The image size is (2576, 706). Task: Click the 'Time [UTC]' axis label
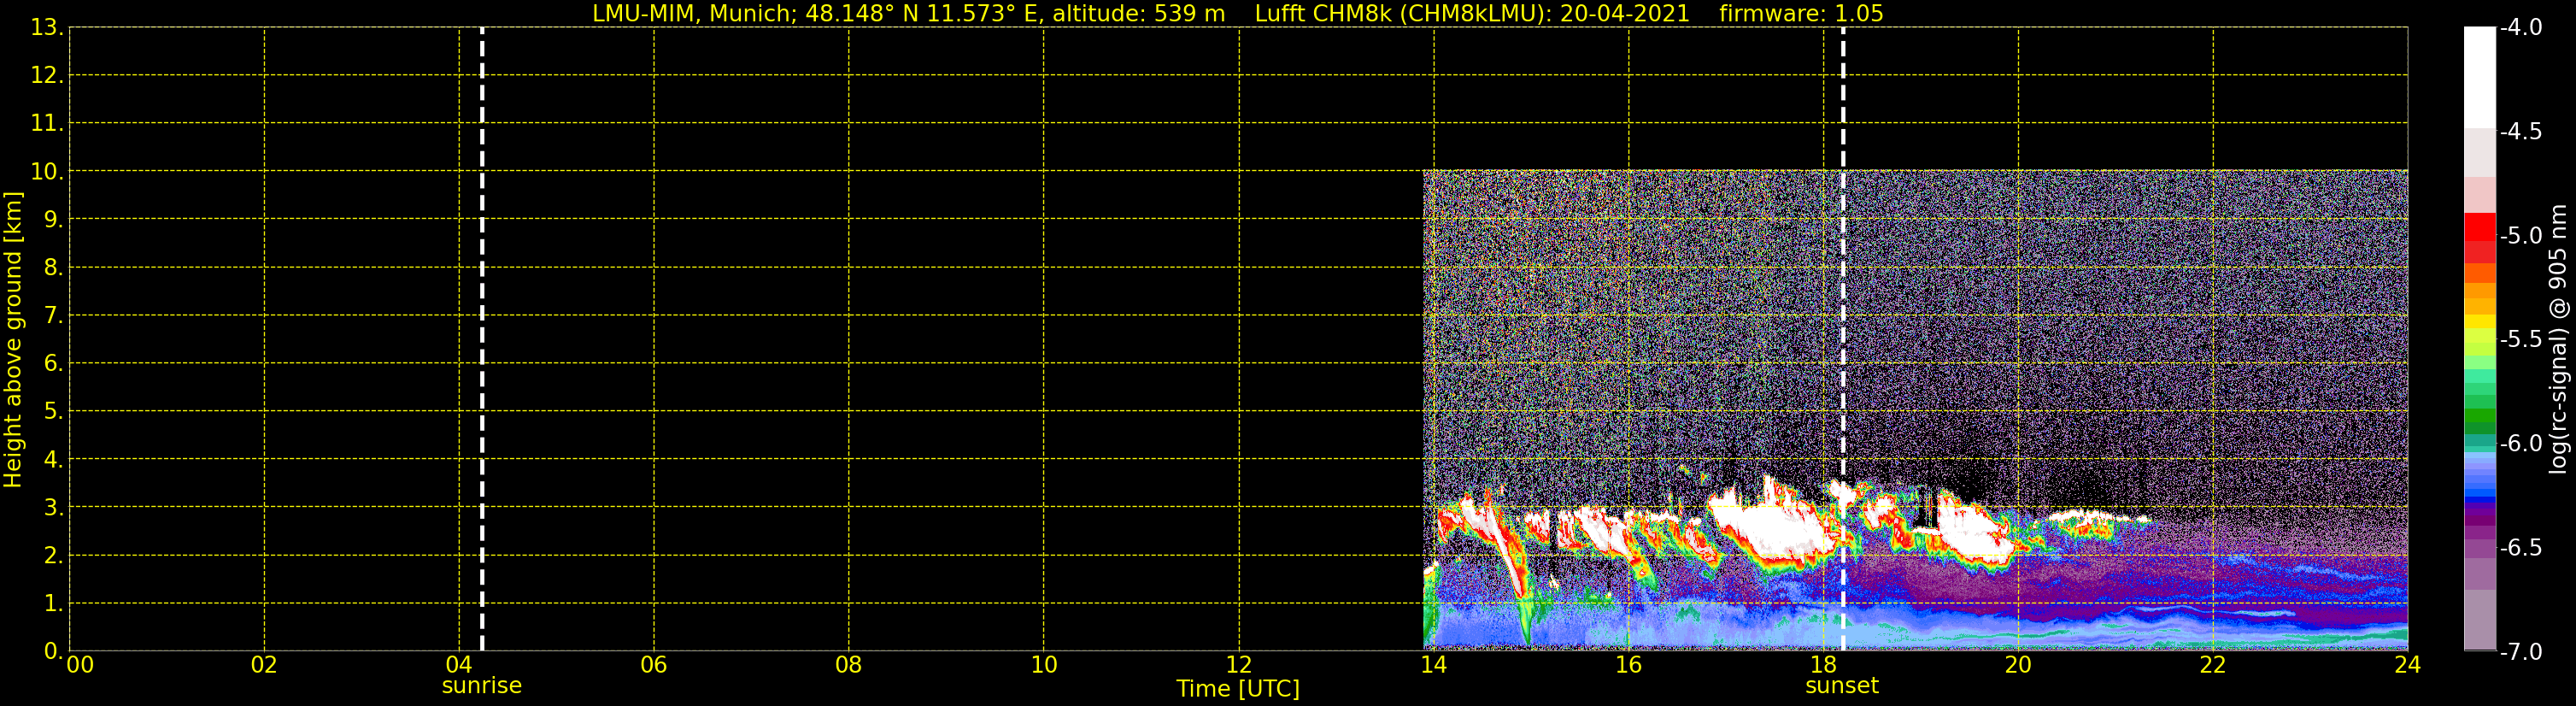click(x=1238, y=688)
